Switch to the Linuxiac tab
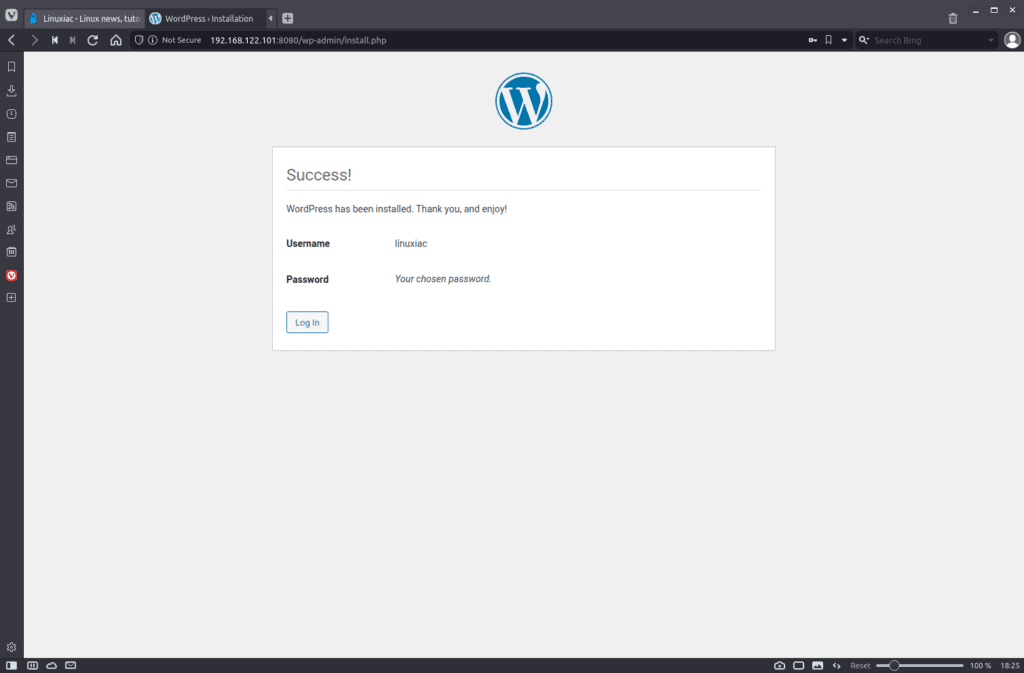The image size is (1024, 673). (85, 18)
